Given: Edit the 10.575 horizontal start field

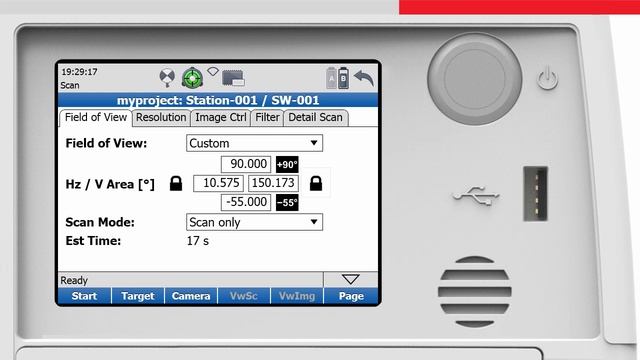Looking at the screenshot, I should tap(218, 183).
